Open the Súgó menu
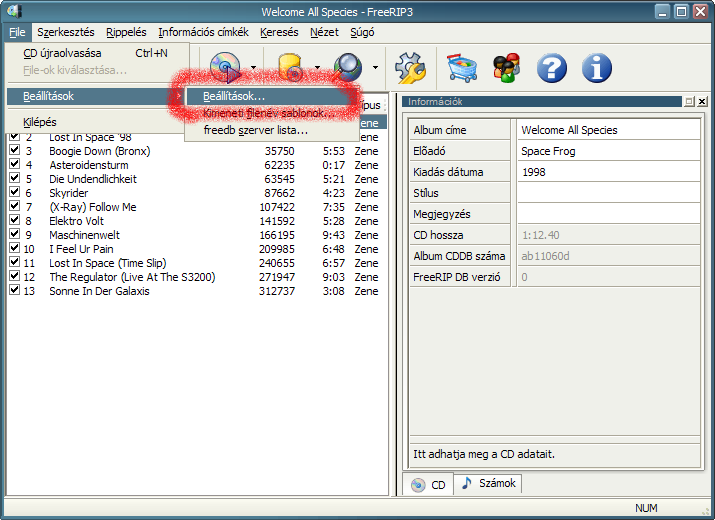The image size is (715, 520). (x=362, y=32)
